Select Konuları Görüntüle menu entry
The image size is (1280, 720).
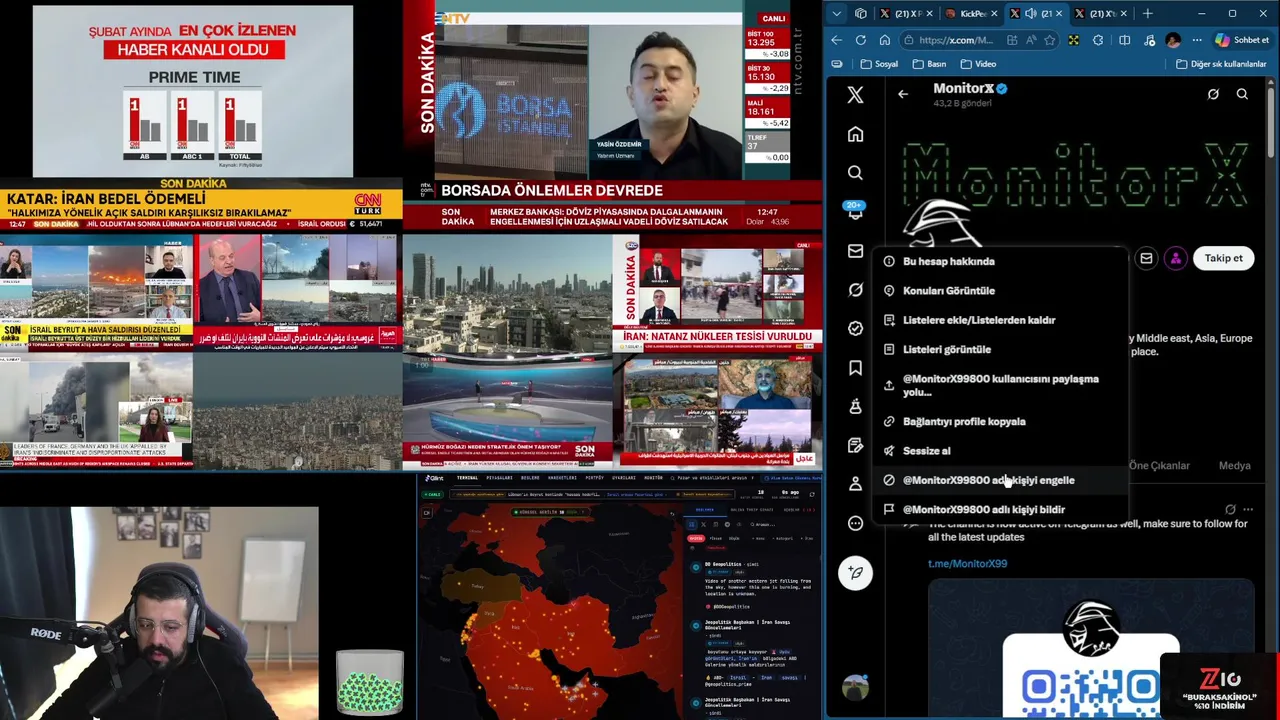coord(1000,291)
